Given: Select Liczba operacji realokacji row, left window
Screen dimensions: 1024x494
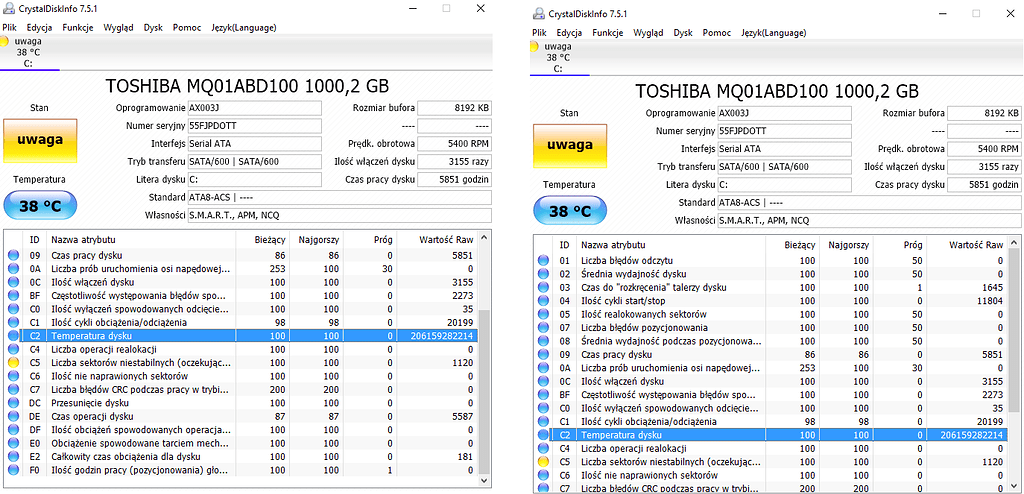Looking at the screenshot, I should pyautogui.click(x=242, y=350).
